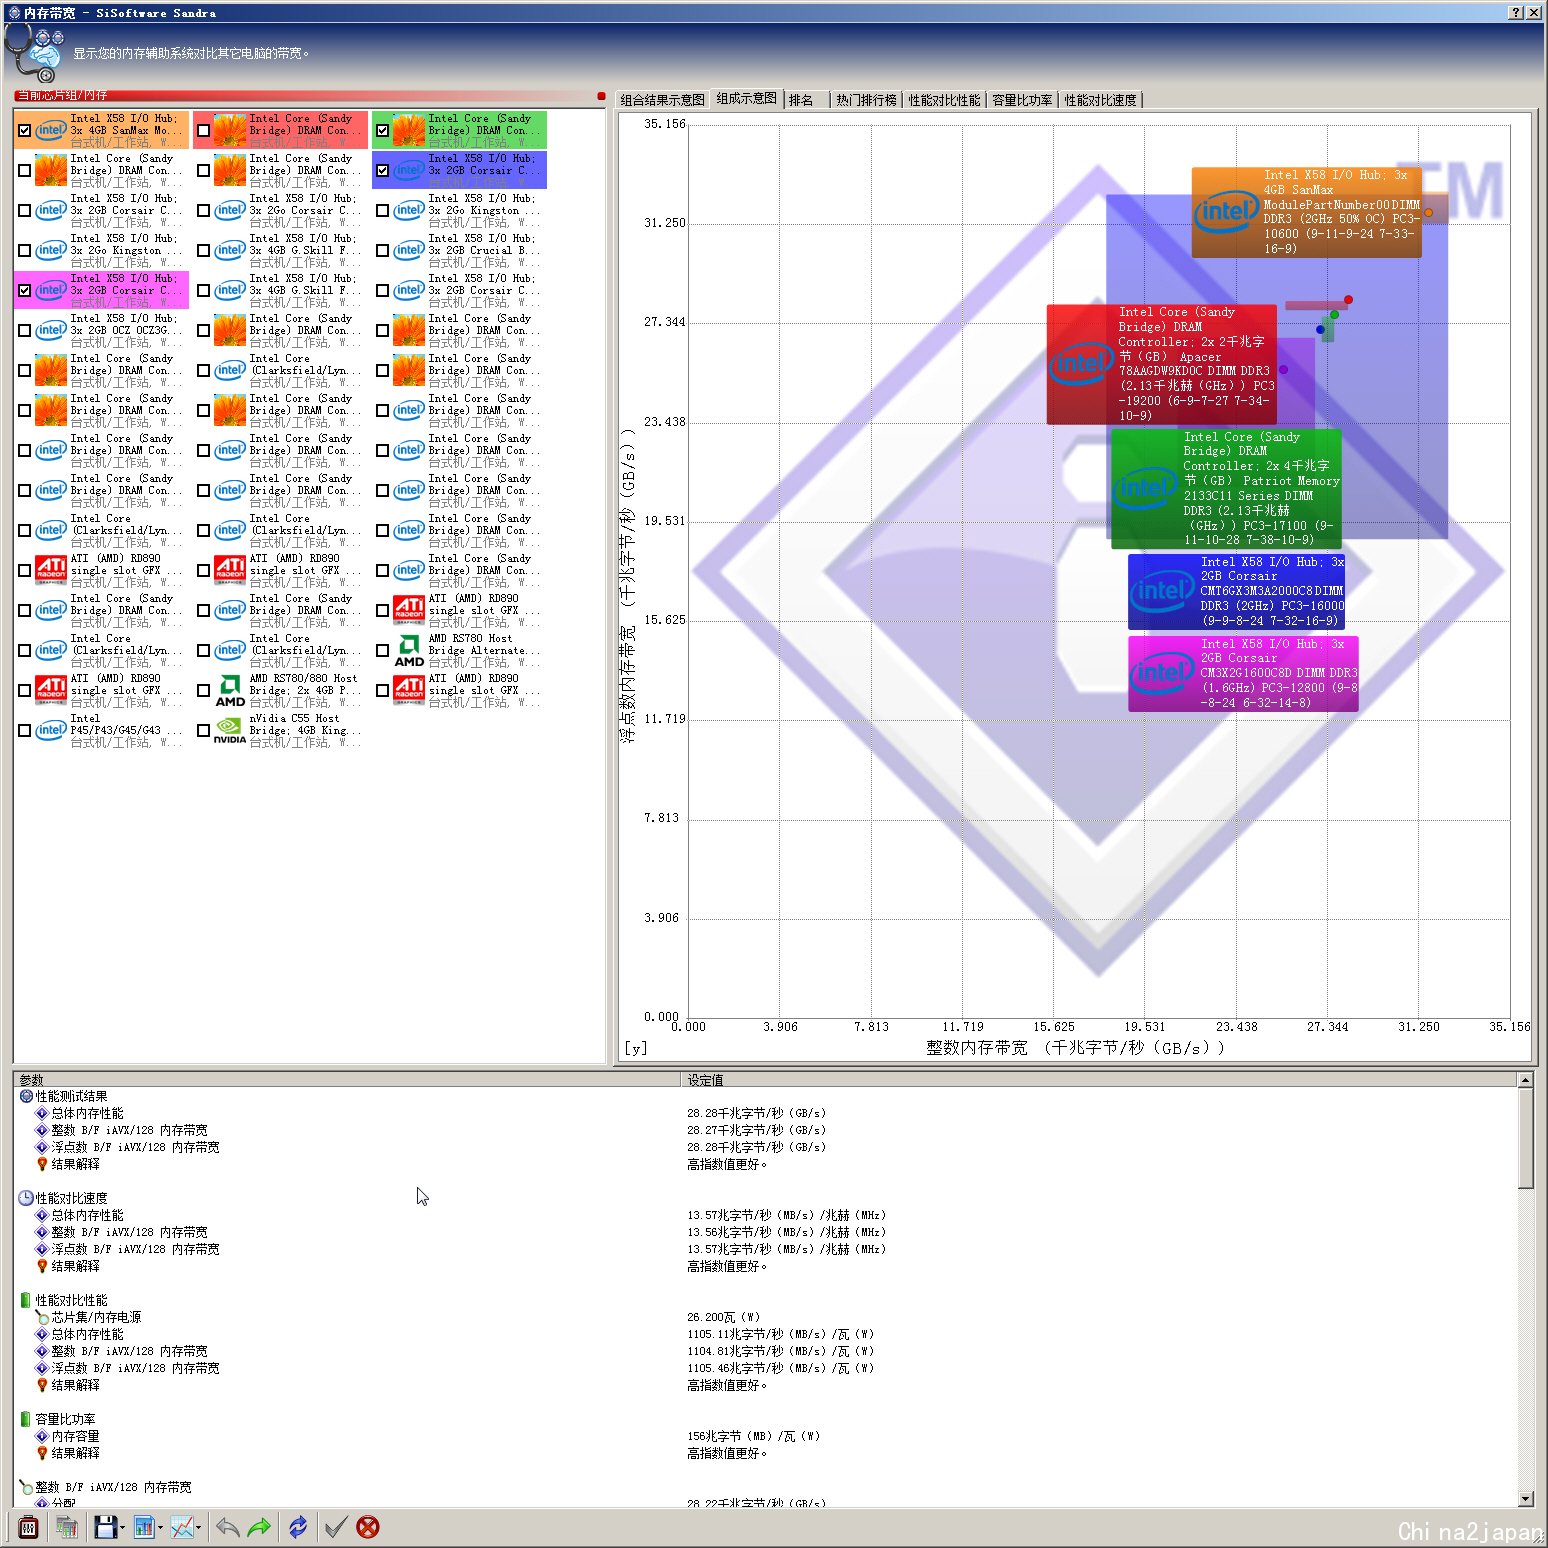Open dropdown arrow beside the line graph icon
Viewport: 1548px width, 1548px height.
(198, 1528)
